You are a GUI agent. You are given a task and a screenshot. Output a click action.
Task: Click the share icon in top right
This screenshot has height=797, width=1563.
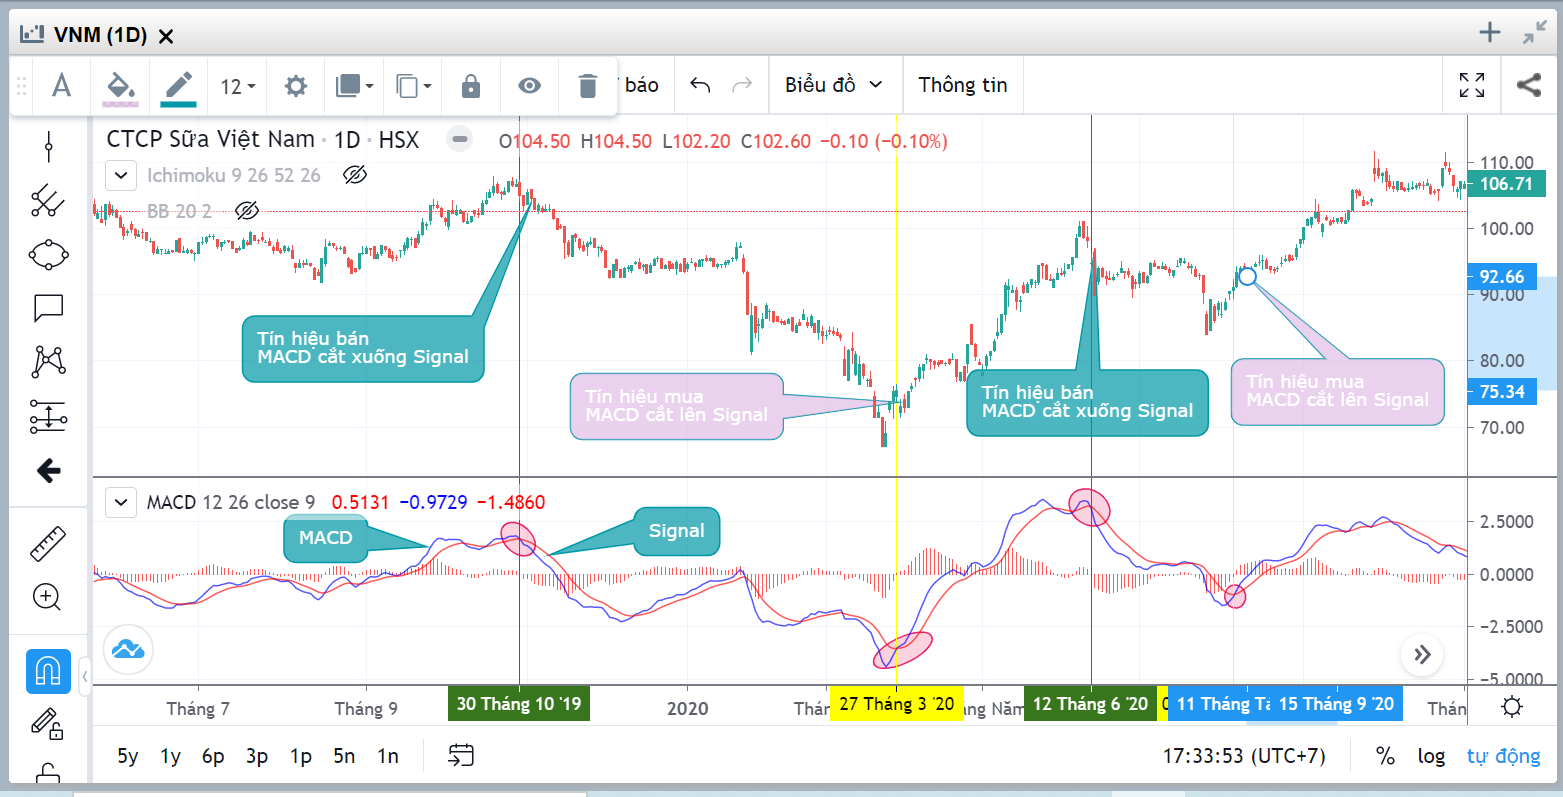click(x=1529, y=85)
